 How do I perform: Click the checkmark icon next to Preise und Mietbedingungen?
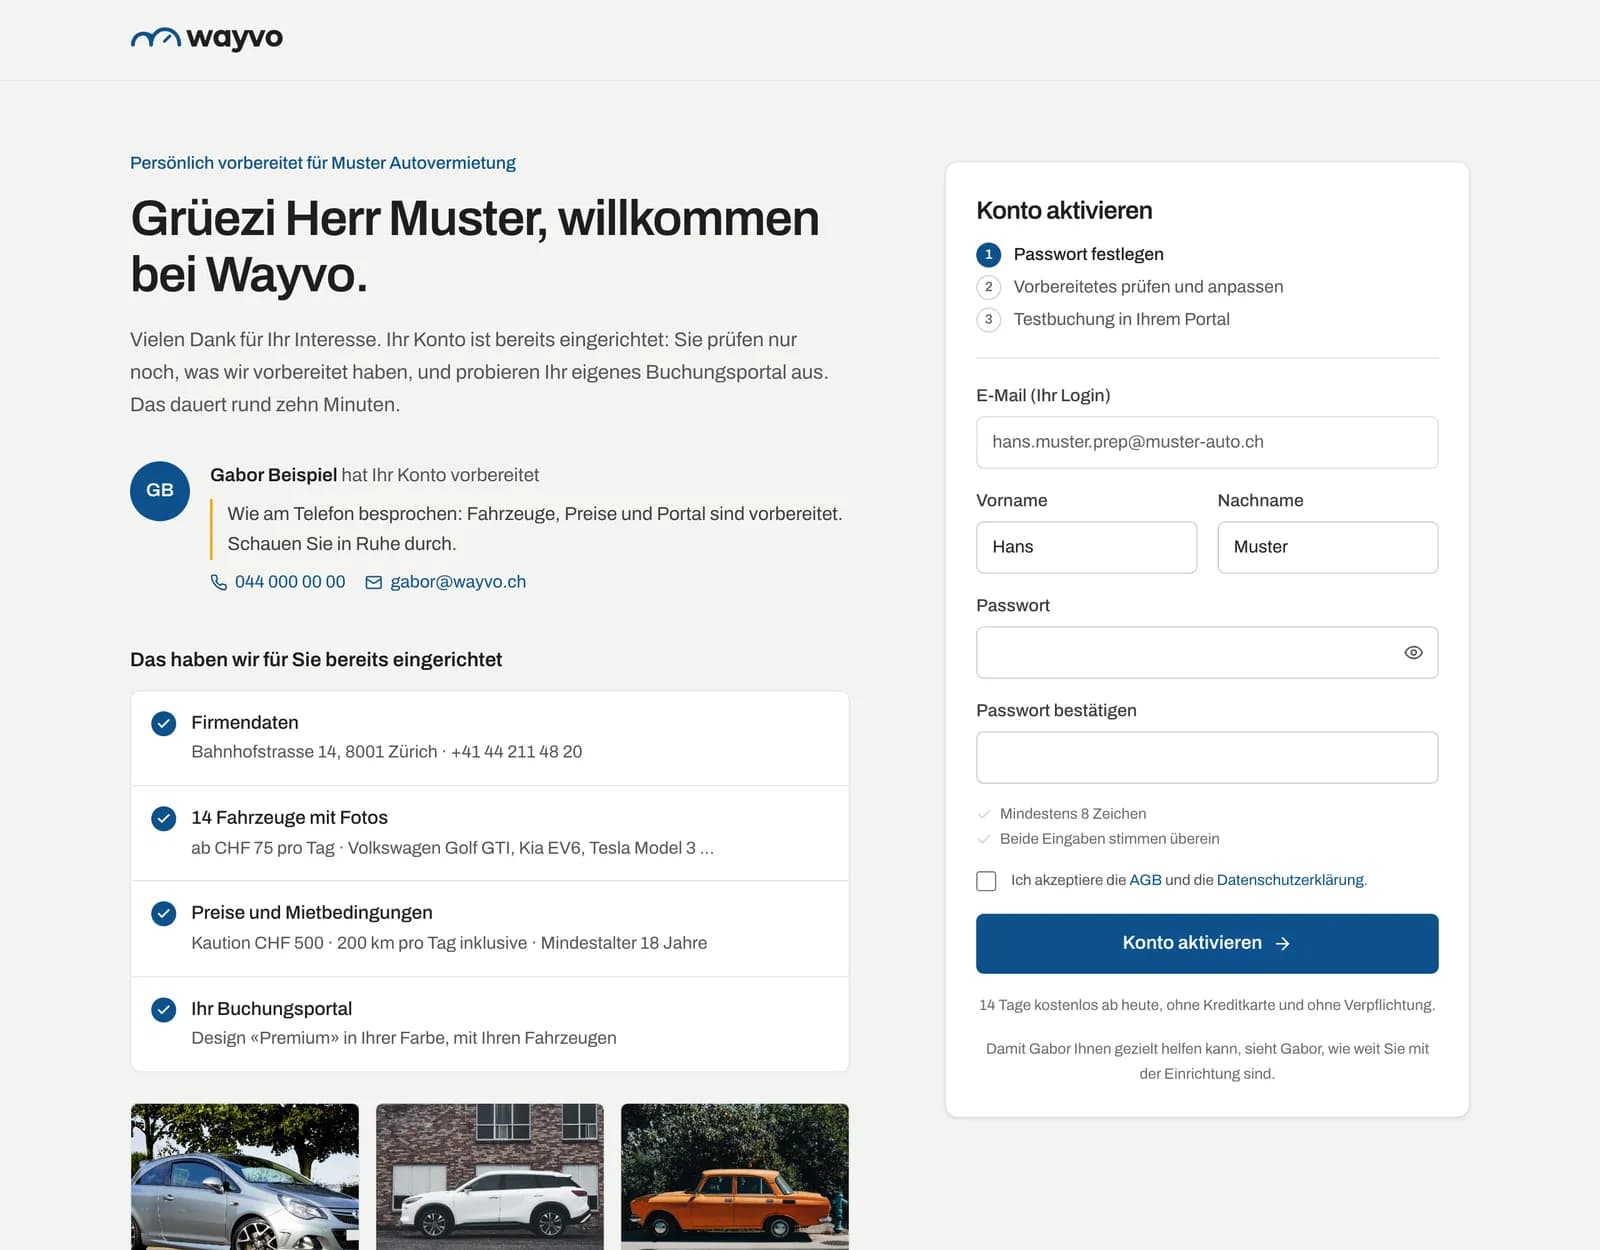(164, 913)
